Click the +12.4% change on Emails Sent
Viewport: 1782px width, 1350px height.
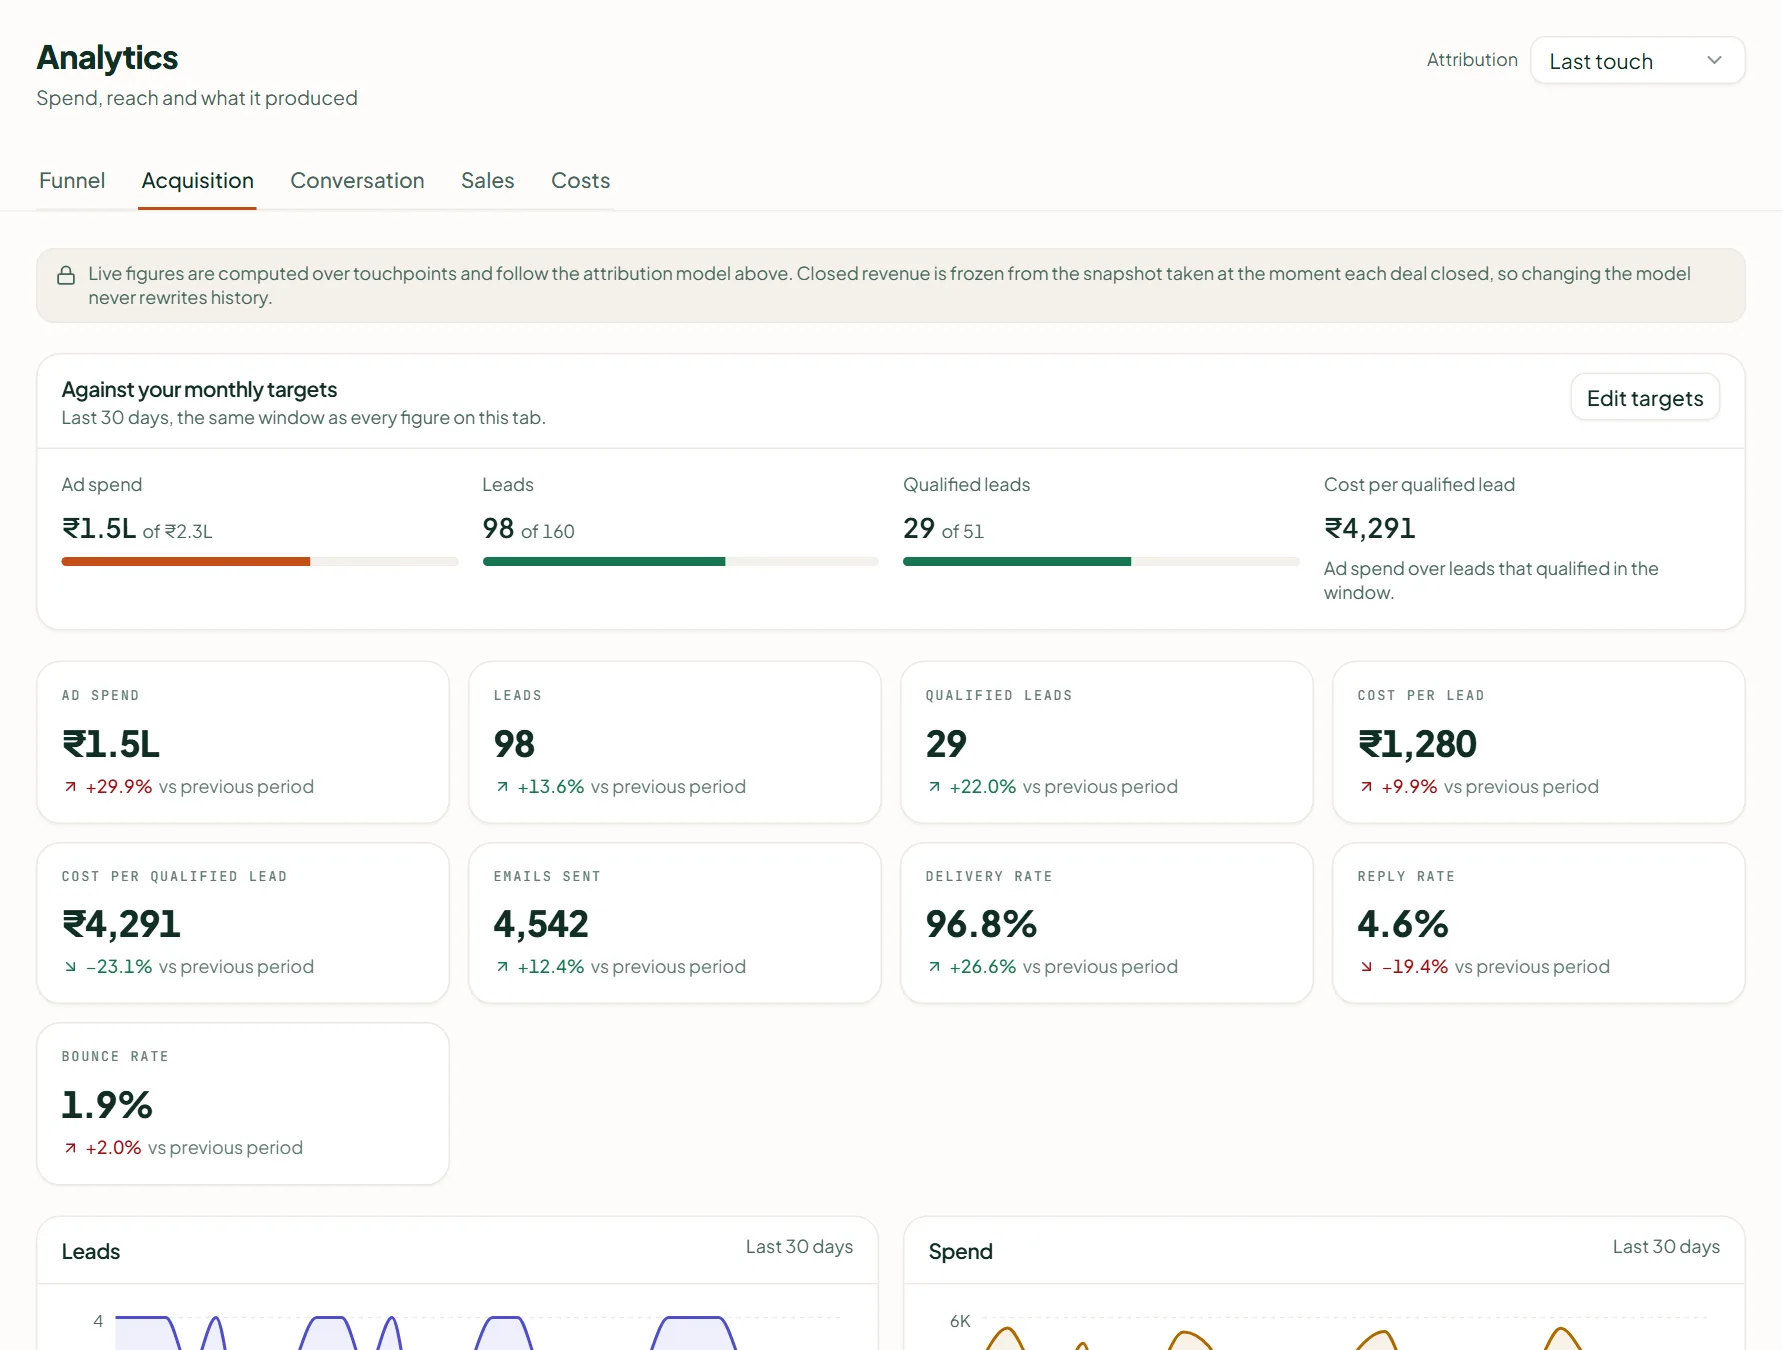(551, 967)
